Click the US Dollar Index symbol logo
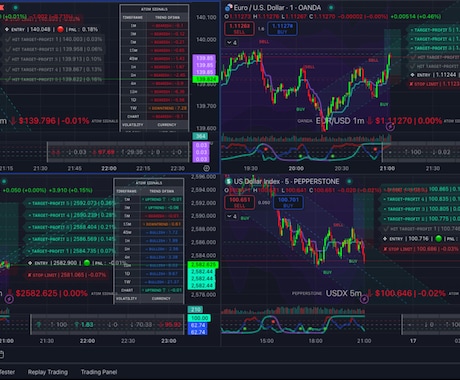460x380 pixels. pos(228,181)
